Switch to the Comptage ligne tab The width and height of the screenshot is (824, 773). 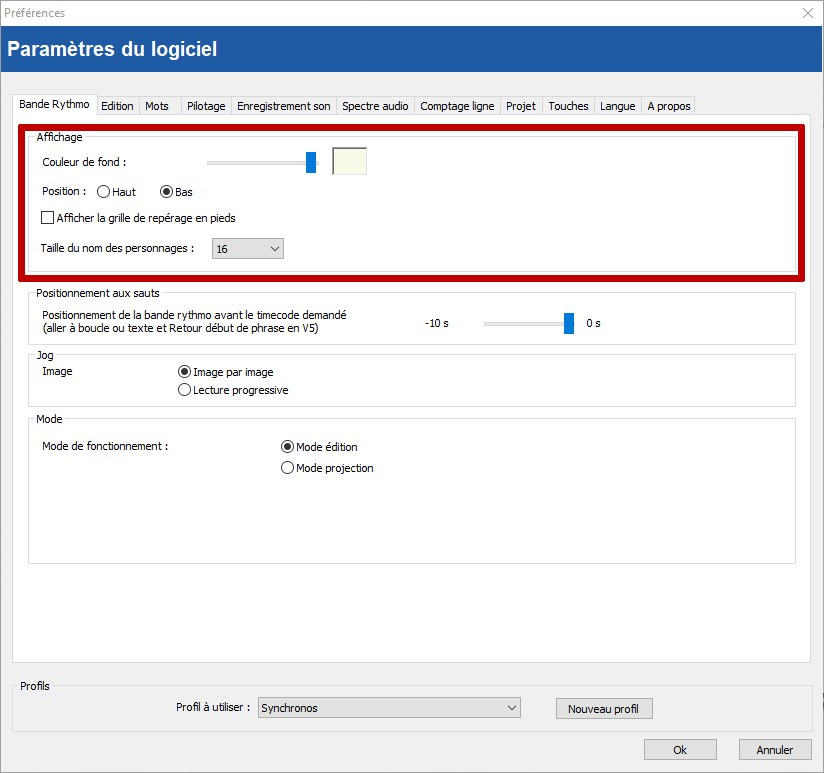(x=457, y=106)
